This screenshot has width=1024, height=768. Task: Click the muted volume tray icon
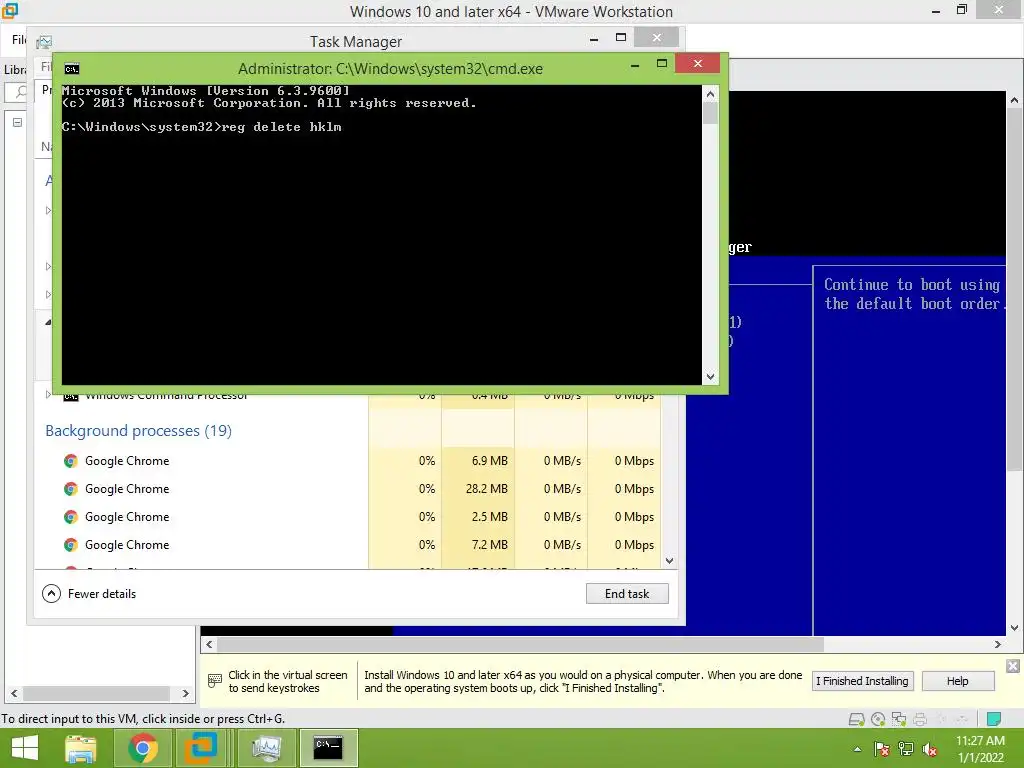[x=930, y=749]
